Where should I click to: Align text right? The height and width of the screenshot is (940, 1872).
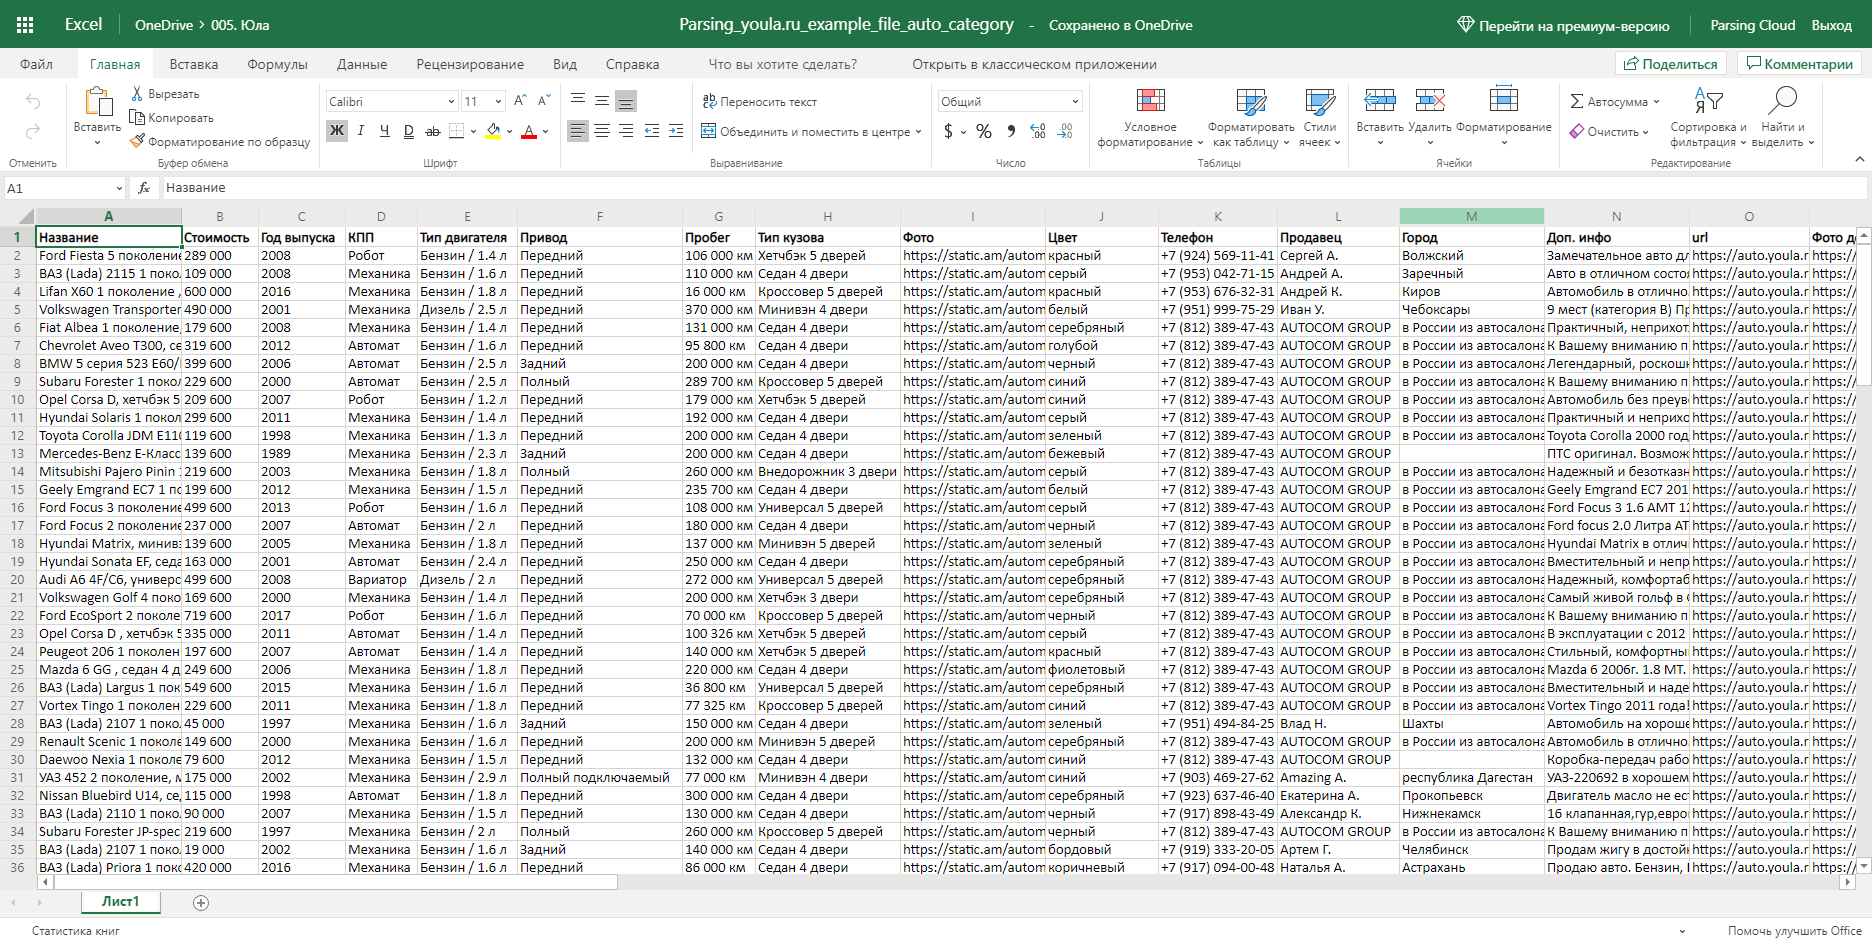(x=626, y=131)
